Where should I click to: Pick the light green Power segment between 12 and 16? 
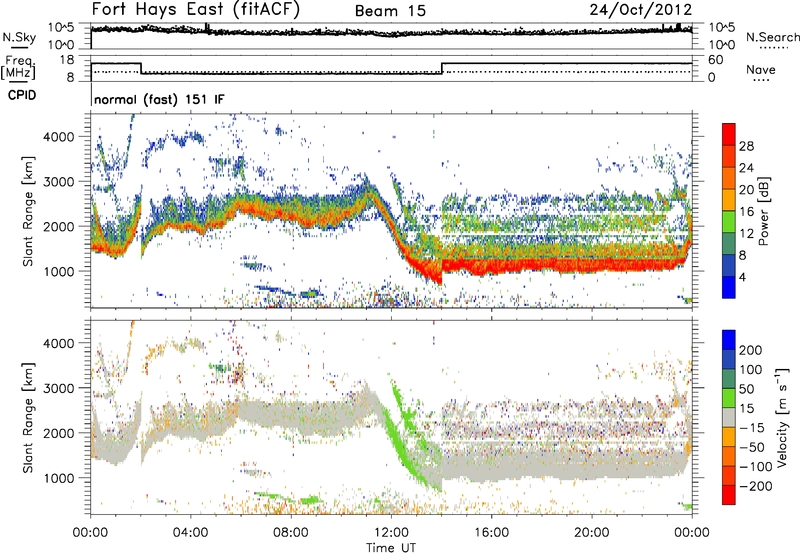729,222
